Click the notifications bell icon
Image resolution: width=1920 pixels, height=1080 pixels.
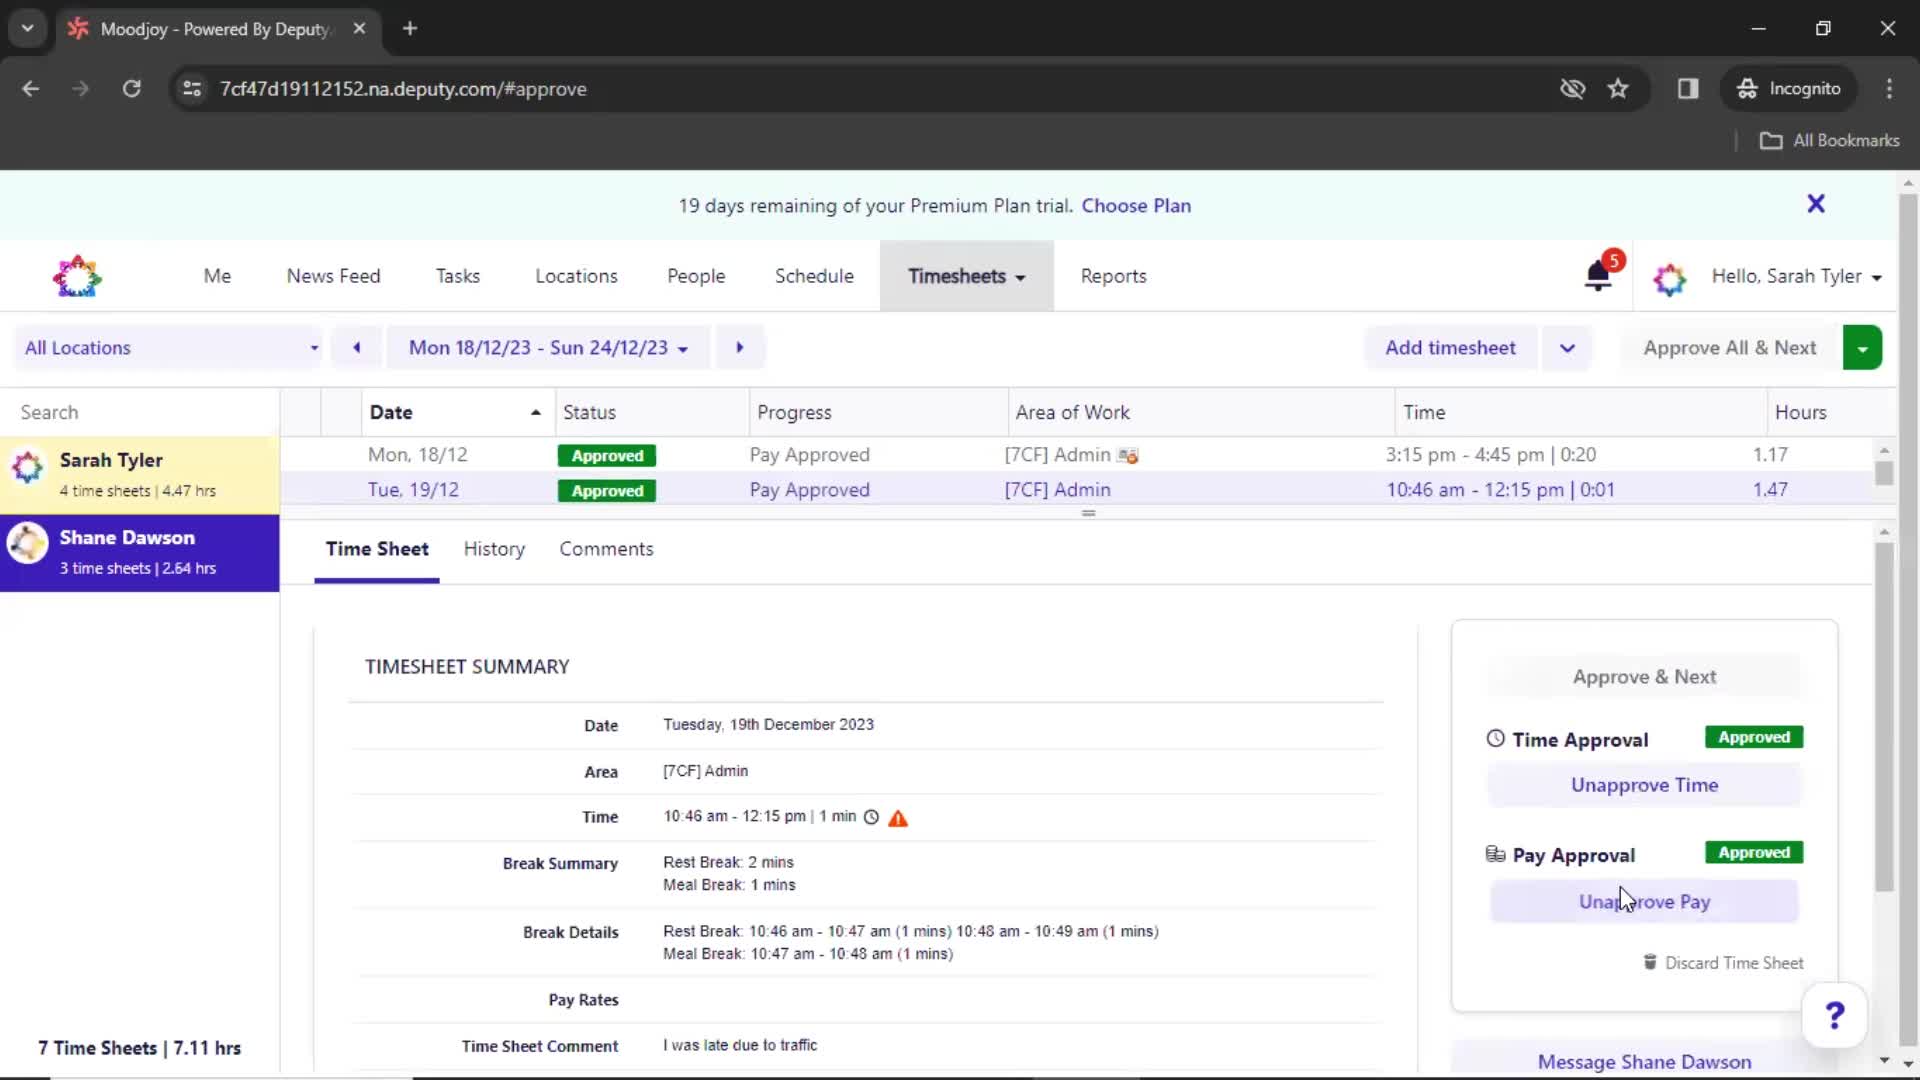(x=1600, y=276)
